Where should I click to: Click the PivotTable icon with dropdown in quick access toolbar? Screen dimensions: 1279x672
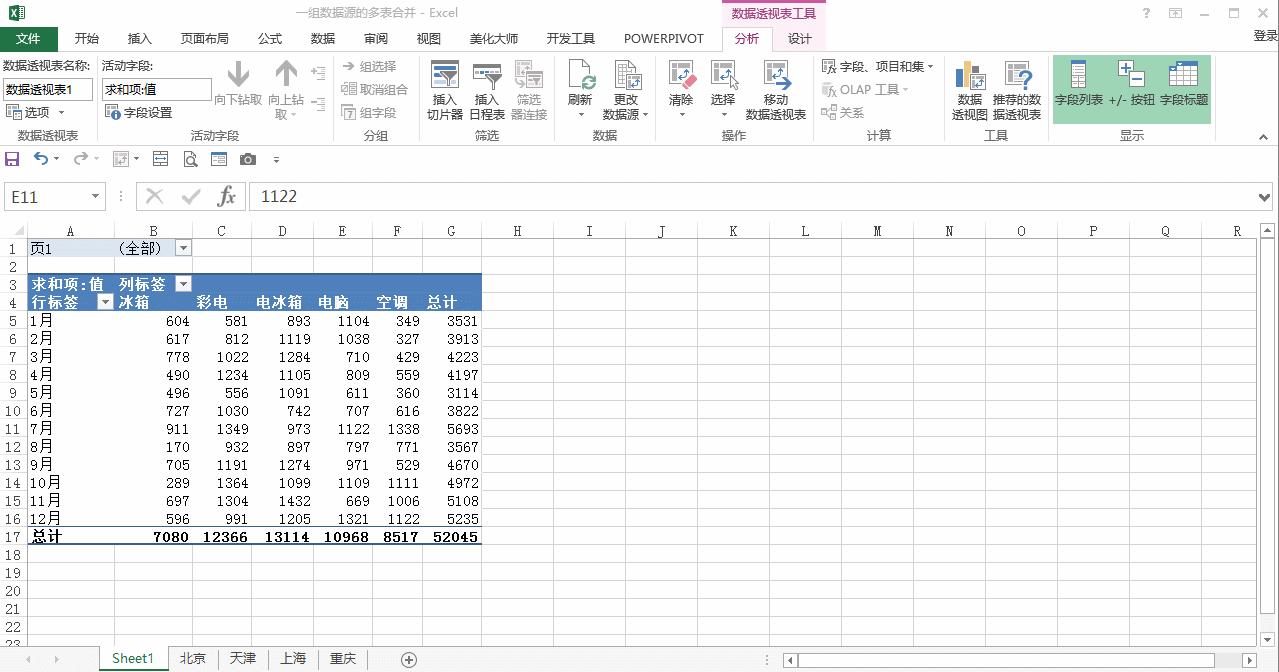pyautogui.click(x=125, y=159)
